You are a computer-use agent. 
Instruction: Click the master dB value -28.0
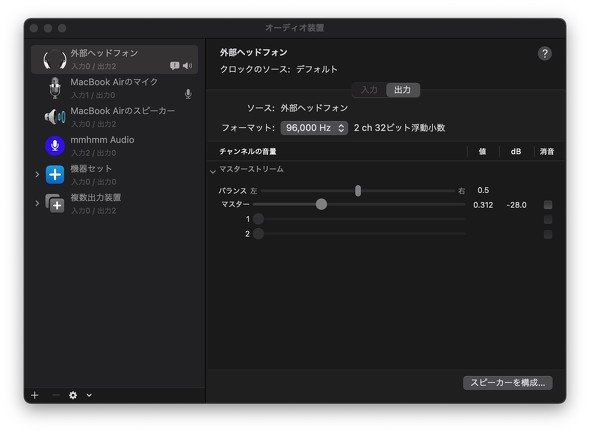(517, 205)
